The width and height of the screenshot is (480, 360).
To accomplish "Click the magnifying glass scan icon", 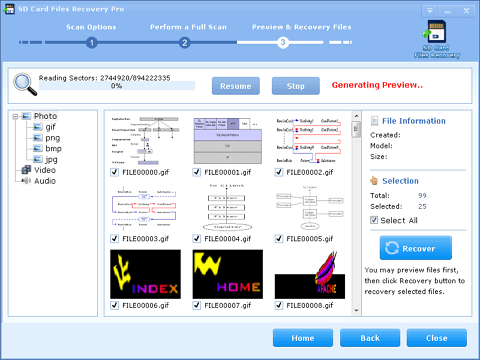I will point(25,84).
